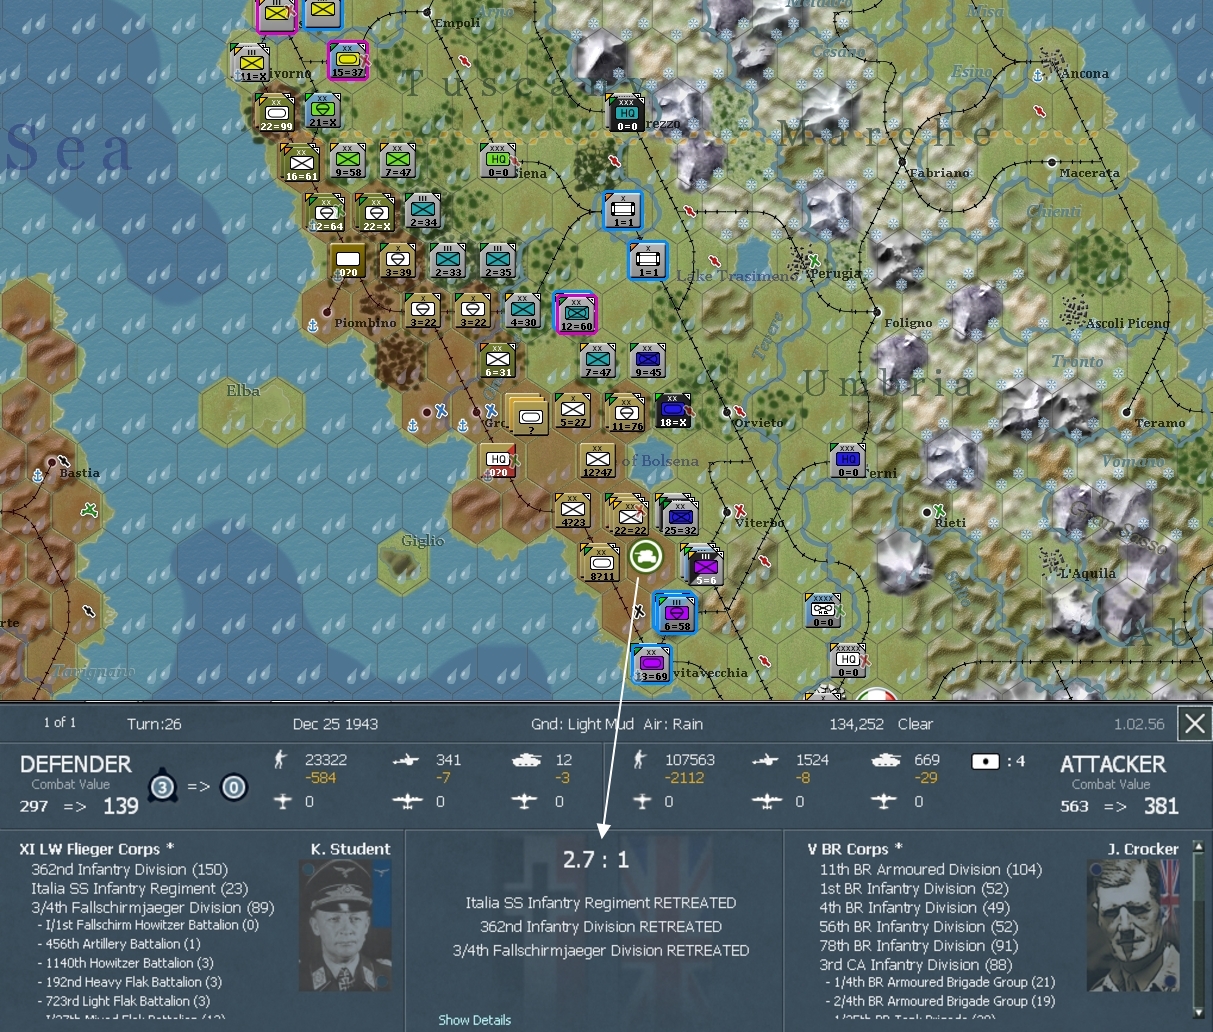This screenshot has height=1032, width=1213.
Task: Select the red HQ 0?0 counter
Action: (498, 460)
